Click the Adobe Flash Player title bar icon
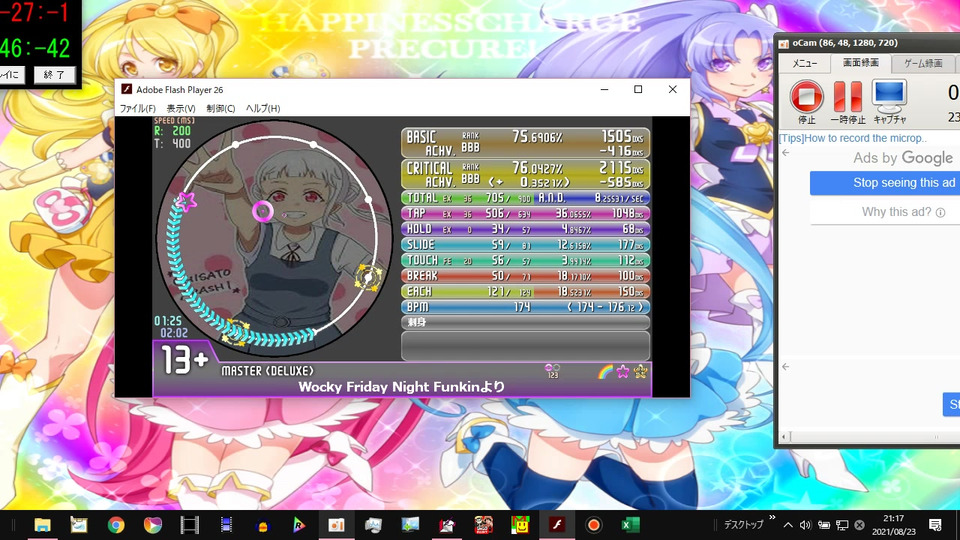Screen dimensions: 960x540 click(x=127, y=89)
